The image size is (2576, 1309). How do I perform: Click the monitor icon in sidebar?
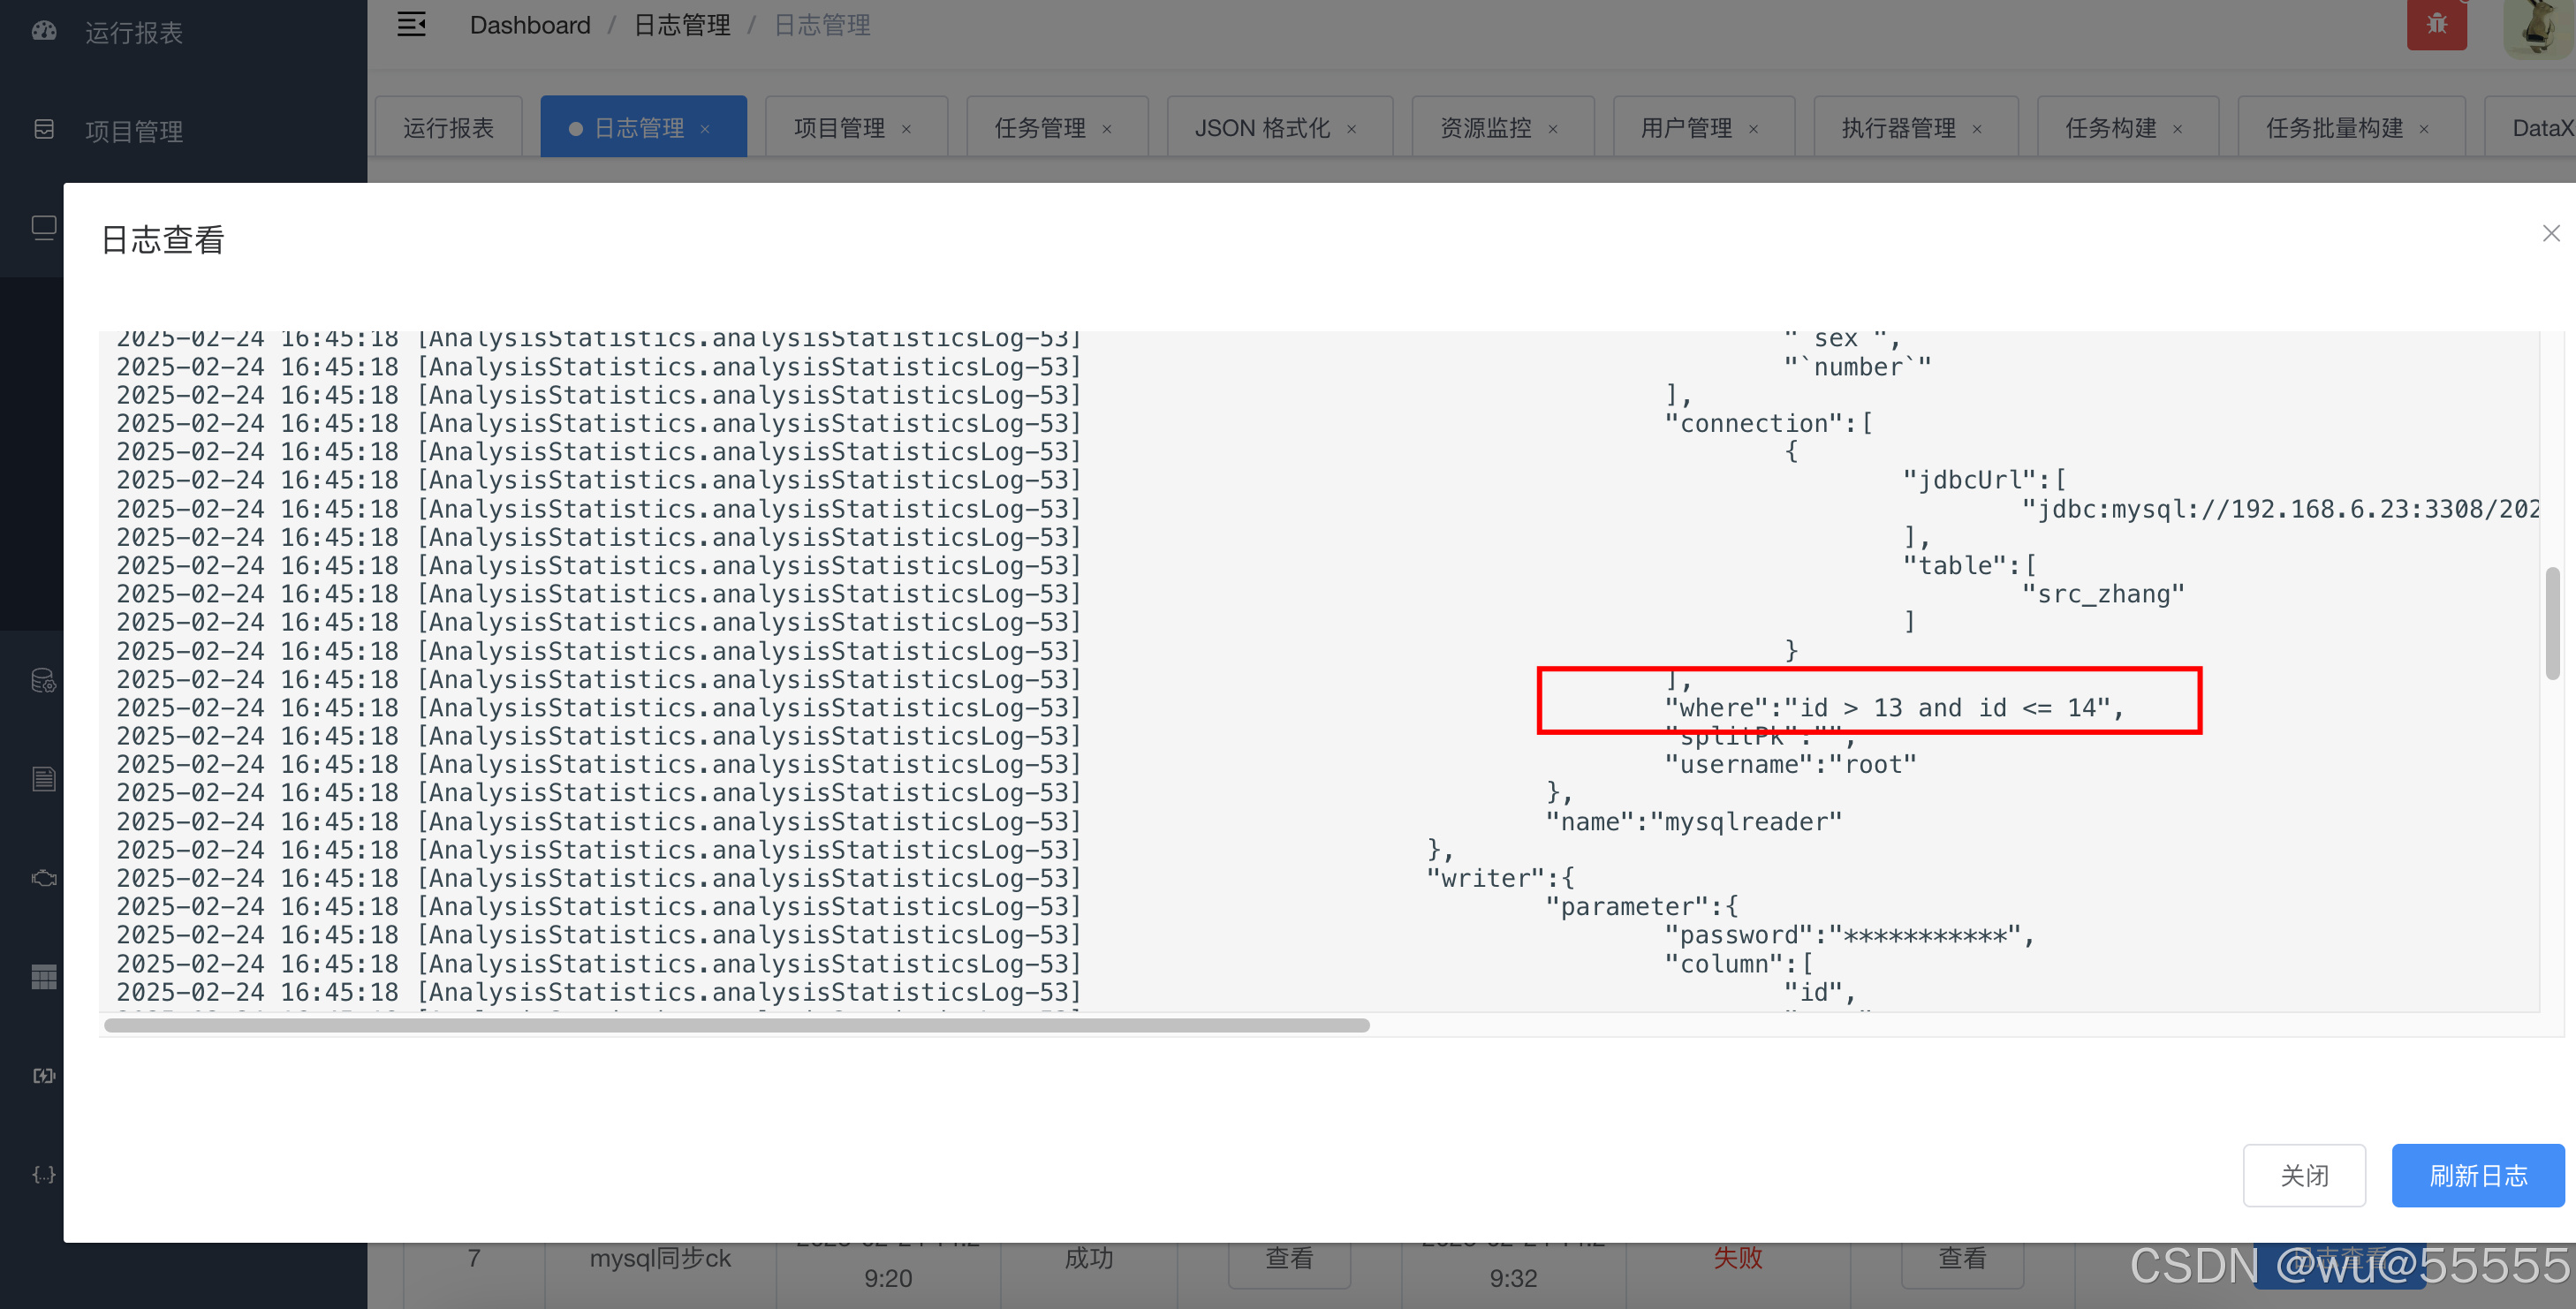[44, 228]
